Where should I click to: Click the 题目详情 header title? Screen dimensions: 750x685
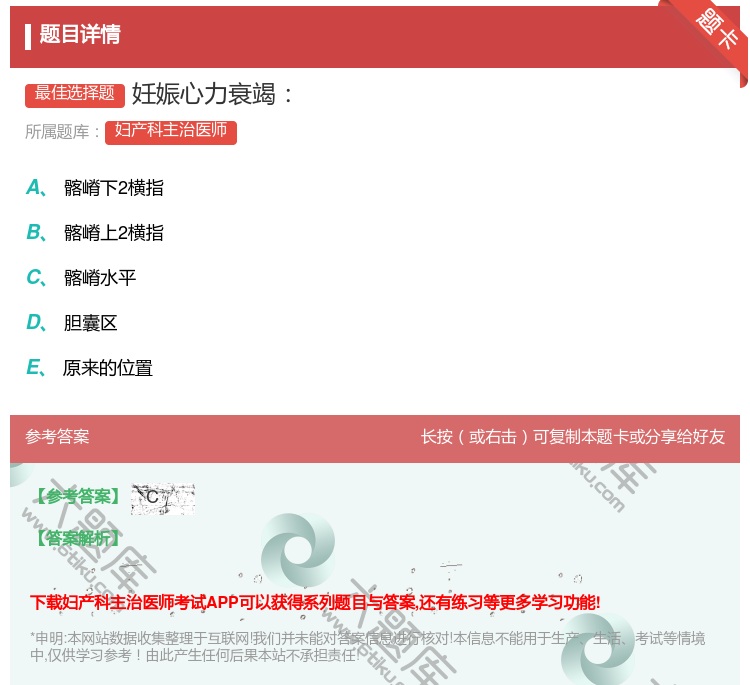coord(80,34)
